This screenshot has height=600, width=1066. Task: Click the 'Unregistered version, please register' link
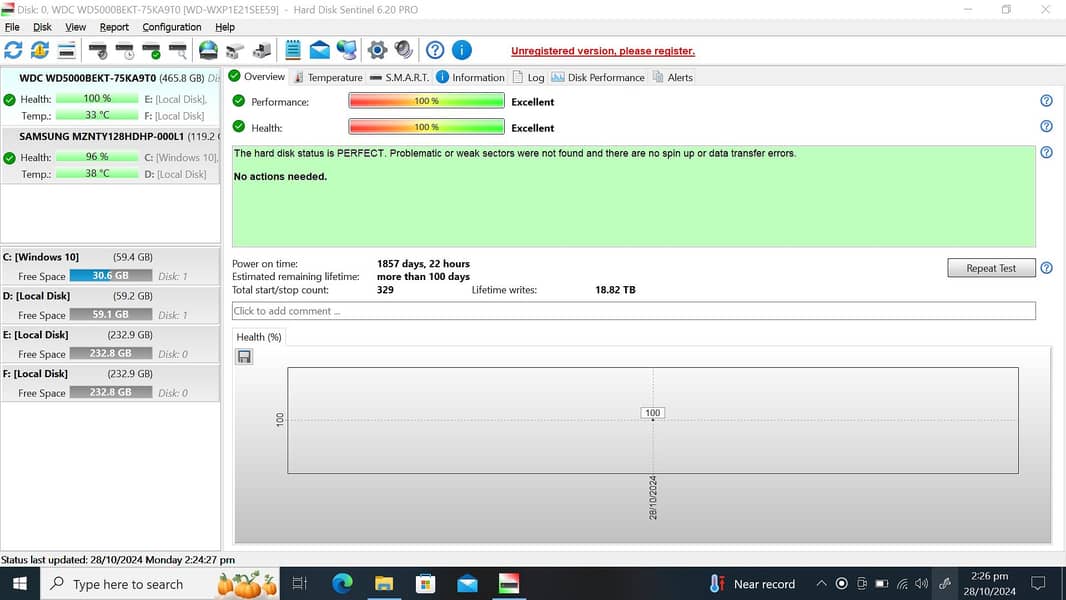602,51
